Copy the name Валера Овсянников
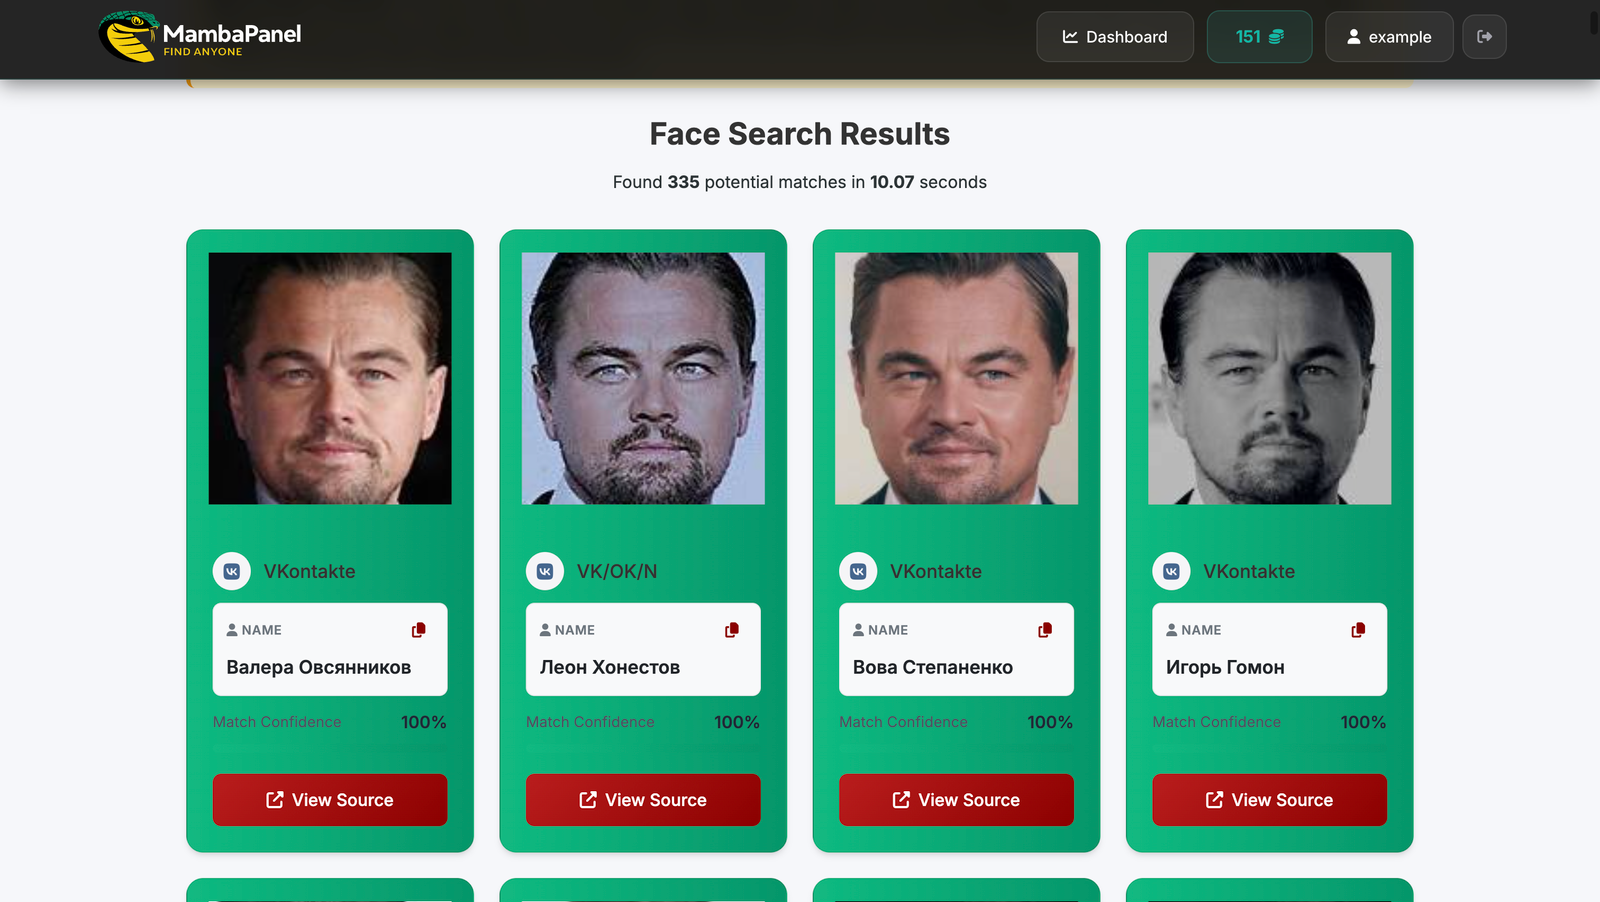The image size is (1600, 902). tap(418, 630)
